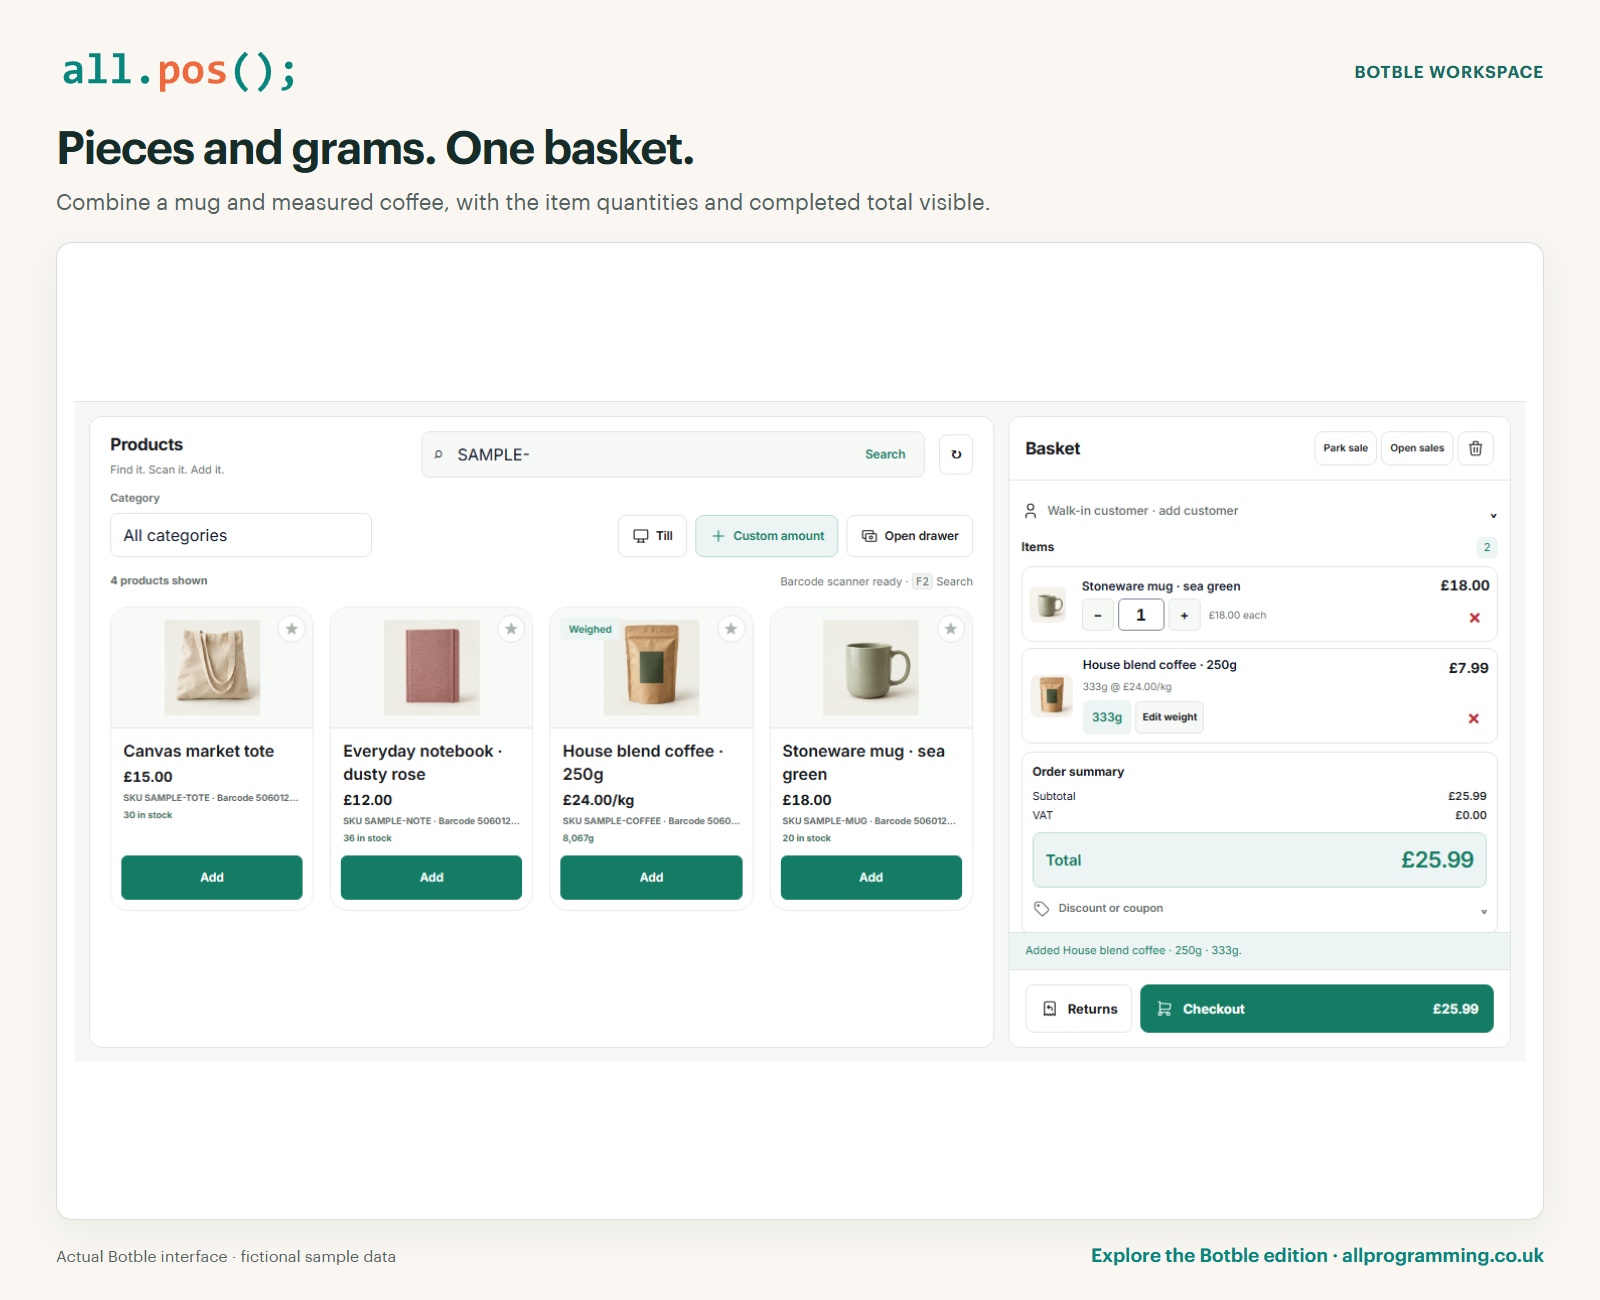The height and width of the screenshot is (1300, 1600).
Task: Add a Custom amount
Action: (x=767, y=536)
